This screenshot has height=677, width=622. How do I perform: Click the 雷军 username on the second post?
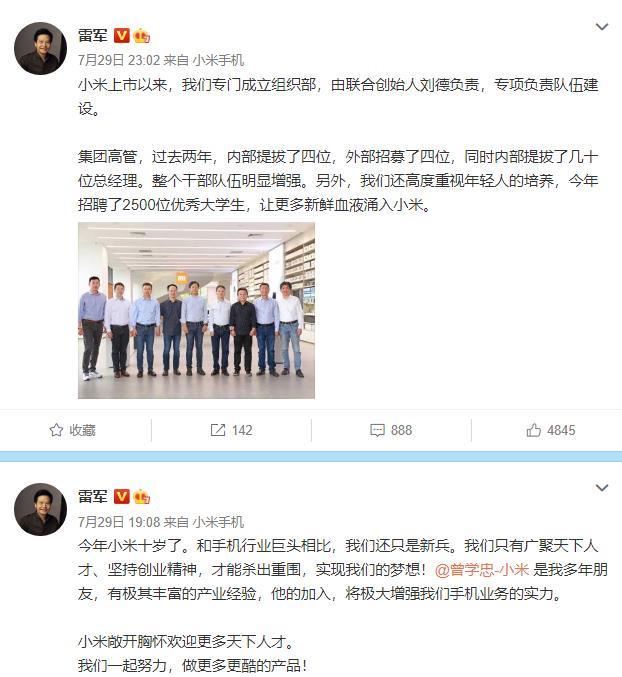point(93,497)
